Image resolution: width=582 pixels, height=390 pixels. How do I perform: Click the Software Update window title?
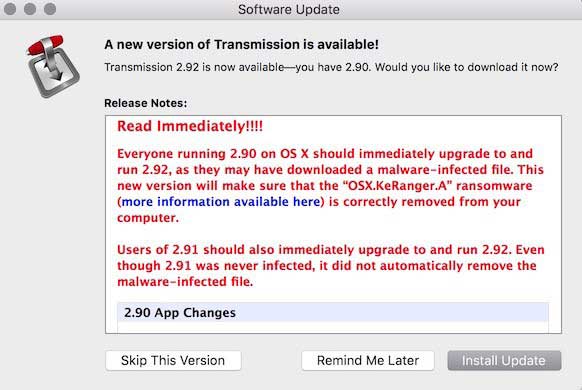(289, 9)
